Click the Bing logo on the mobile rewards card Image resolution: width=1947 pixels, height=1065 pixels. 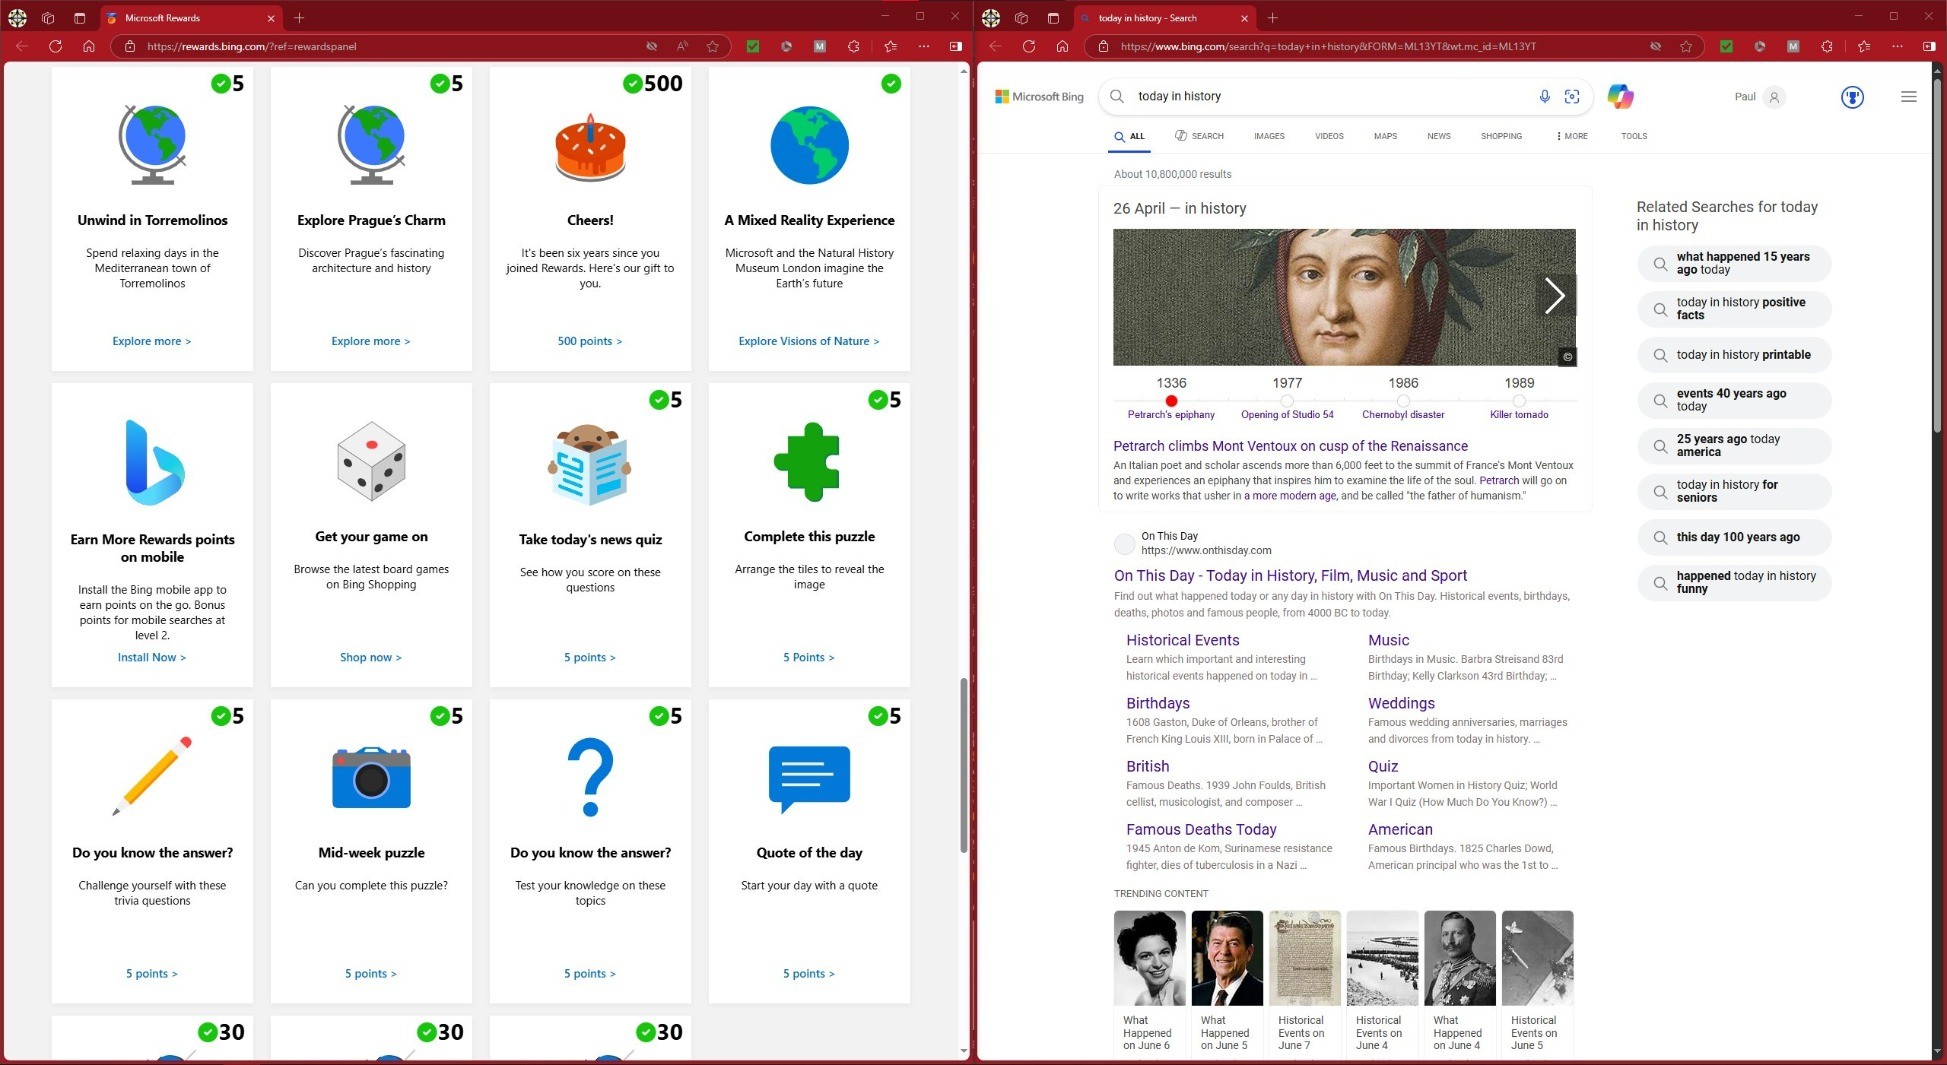click(153, 462)
